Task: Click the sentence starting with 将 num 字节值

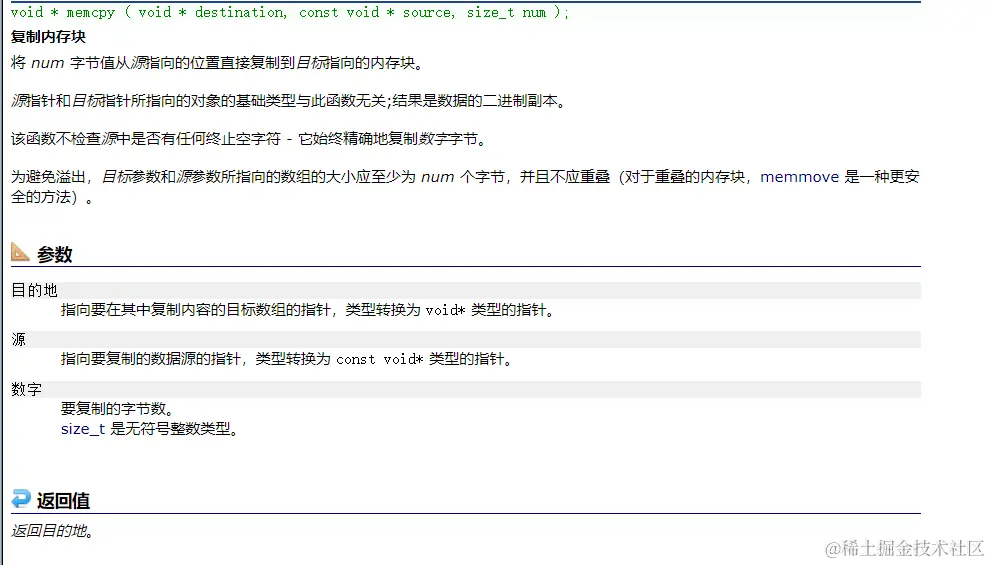Action: tap(217, 63)
